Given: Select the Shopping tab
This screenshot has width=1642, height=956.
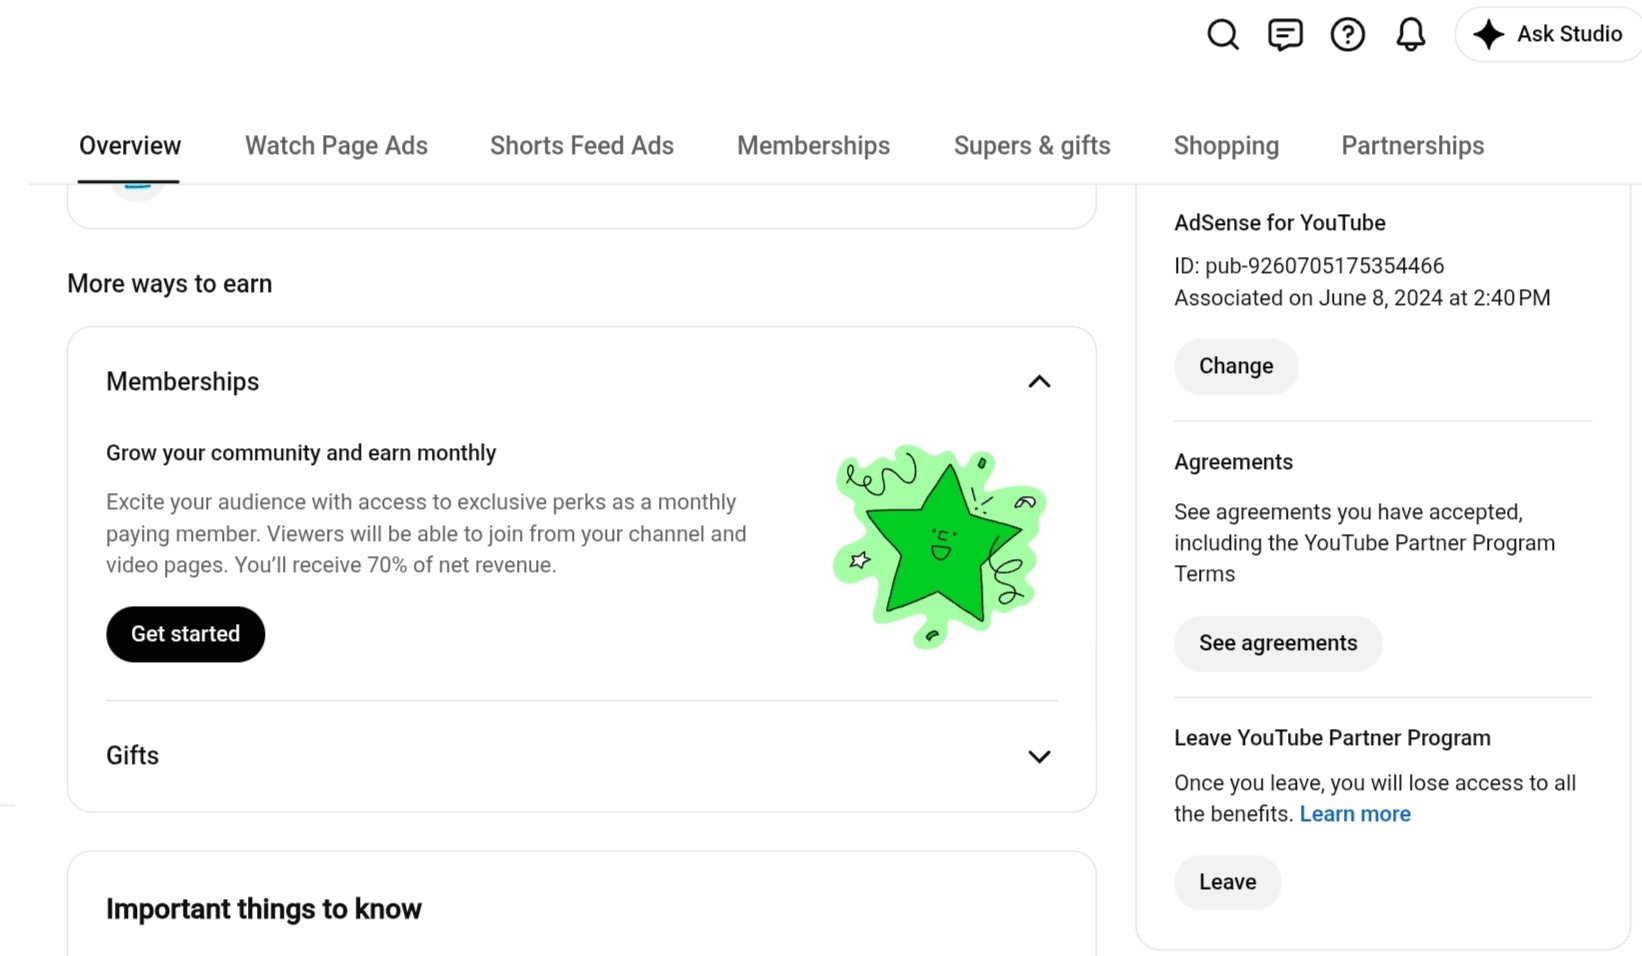Looking at the screenshot, I should coord(1226,146).
